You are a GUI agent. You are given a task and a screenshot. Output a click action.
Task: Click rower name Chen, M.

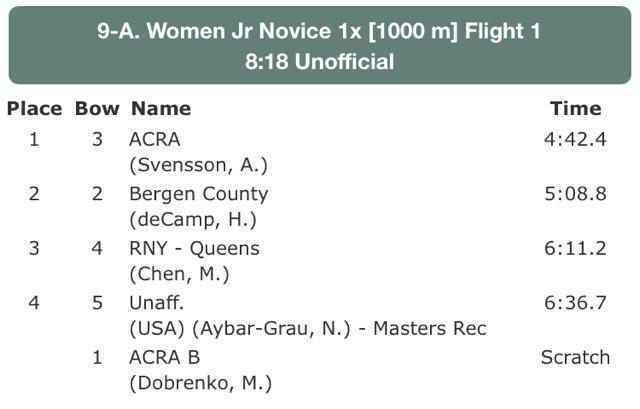[179, 273]
